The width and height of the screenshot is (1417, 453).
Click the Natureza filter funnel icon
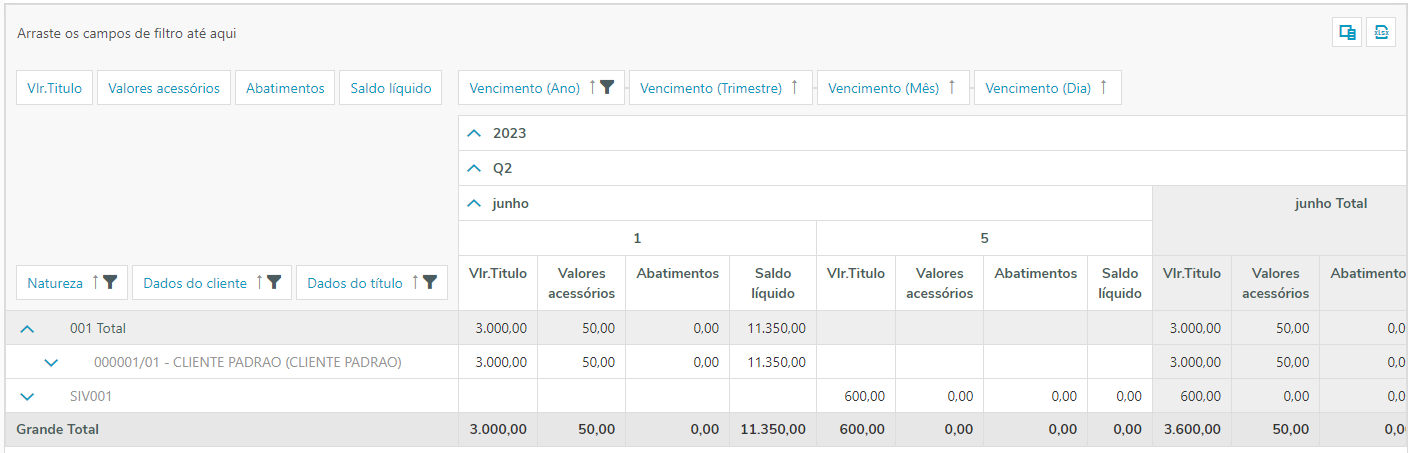110,283
